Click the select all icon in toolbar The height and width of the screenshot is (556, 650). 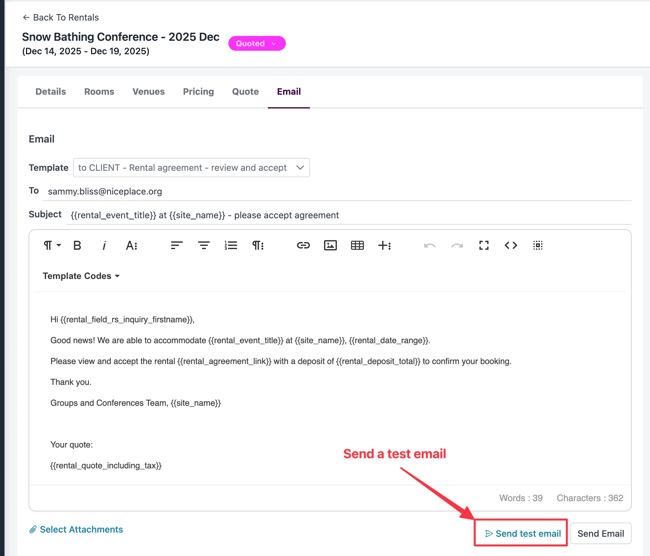point(538,245)
